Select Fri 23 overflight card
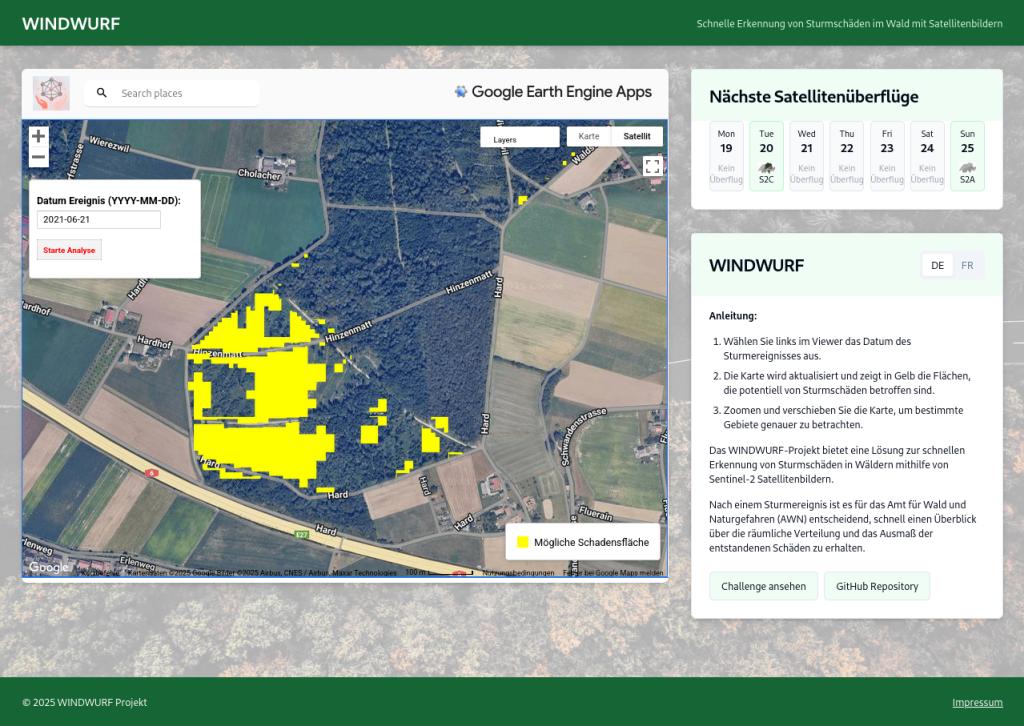This screenshot has width=1024, height=726. tap(887, 156)
